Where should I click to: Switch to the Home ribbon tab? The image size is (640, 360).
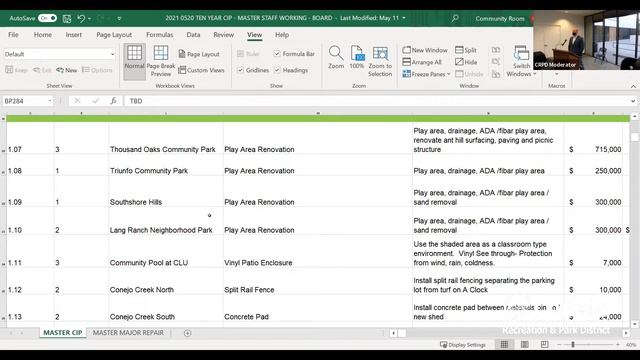(x=43, y=35)
